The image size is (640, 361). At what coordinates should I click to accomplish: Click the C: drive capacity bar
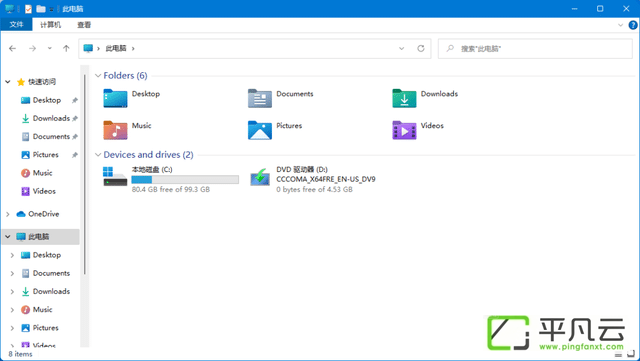point(185,180)
